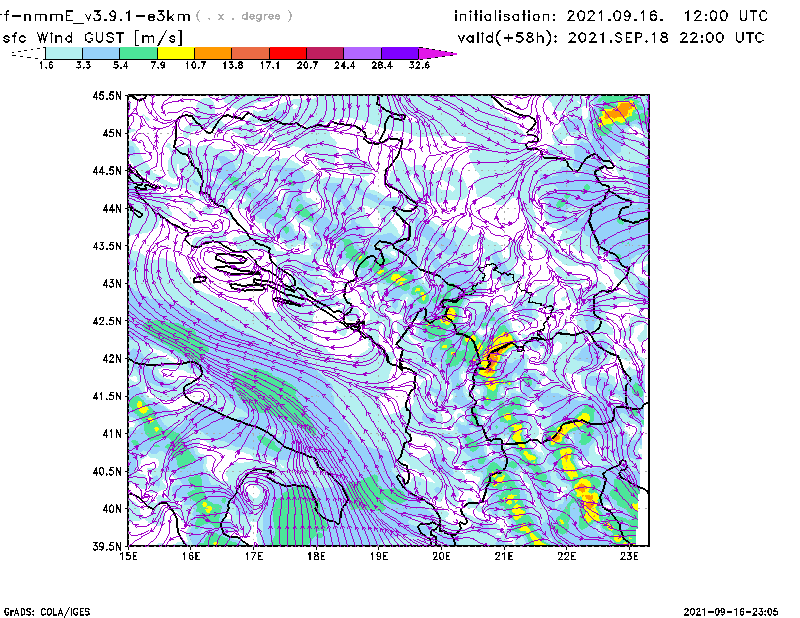Click the 7.9 legend value
Image resolution: width=800 pixels, height=618 pixels.
point(158,65)
